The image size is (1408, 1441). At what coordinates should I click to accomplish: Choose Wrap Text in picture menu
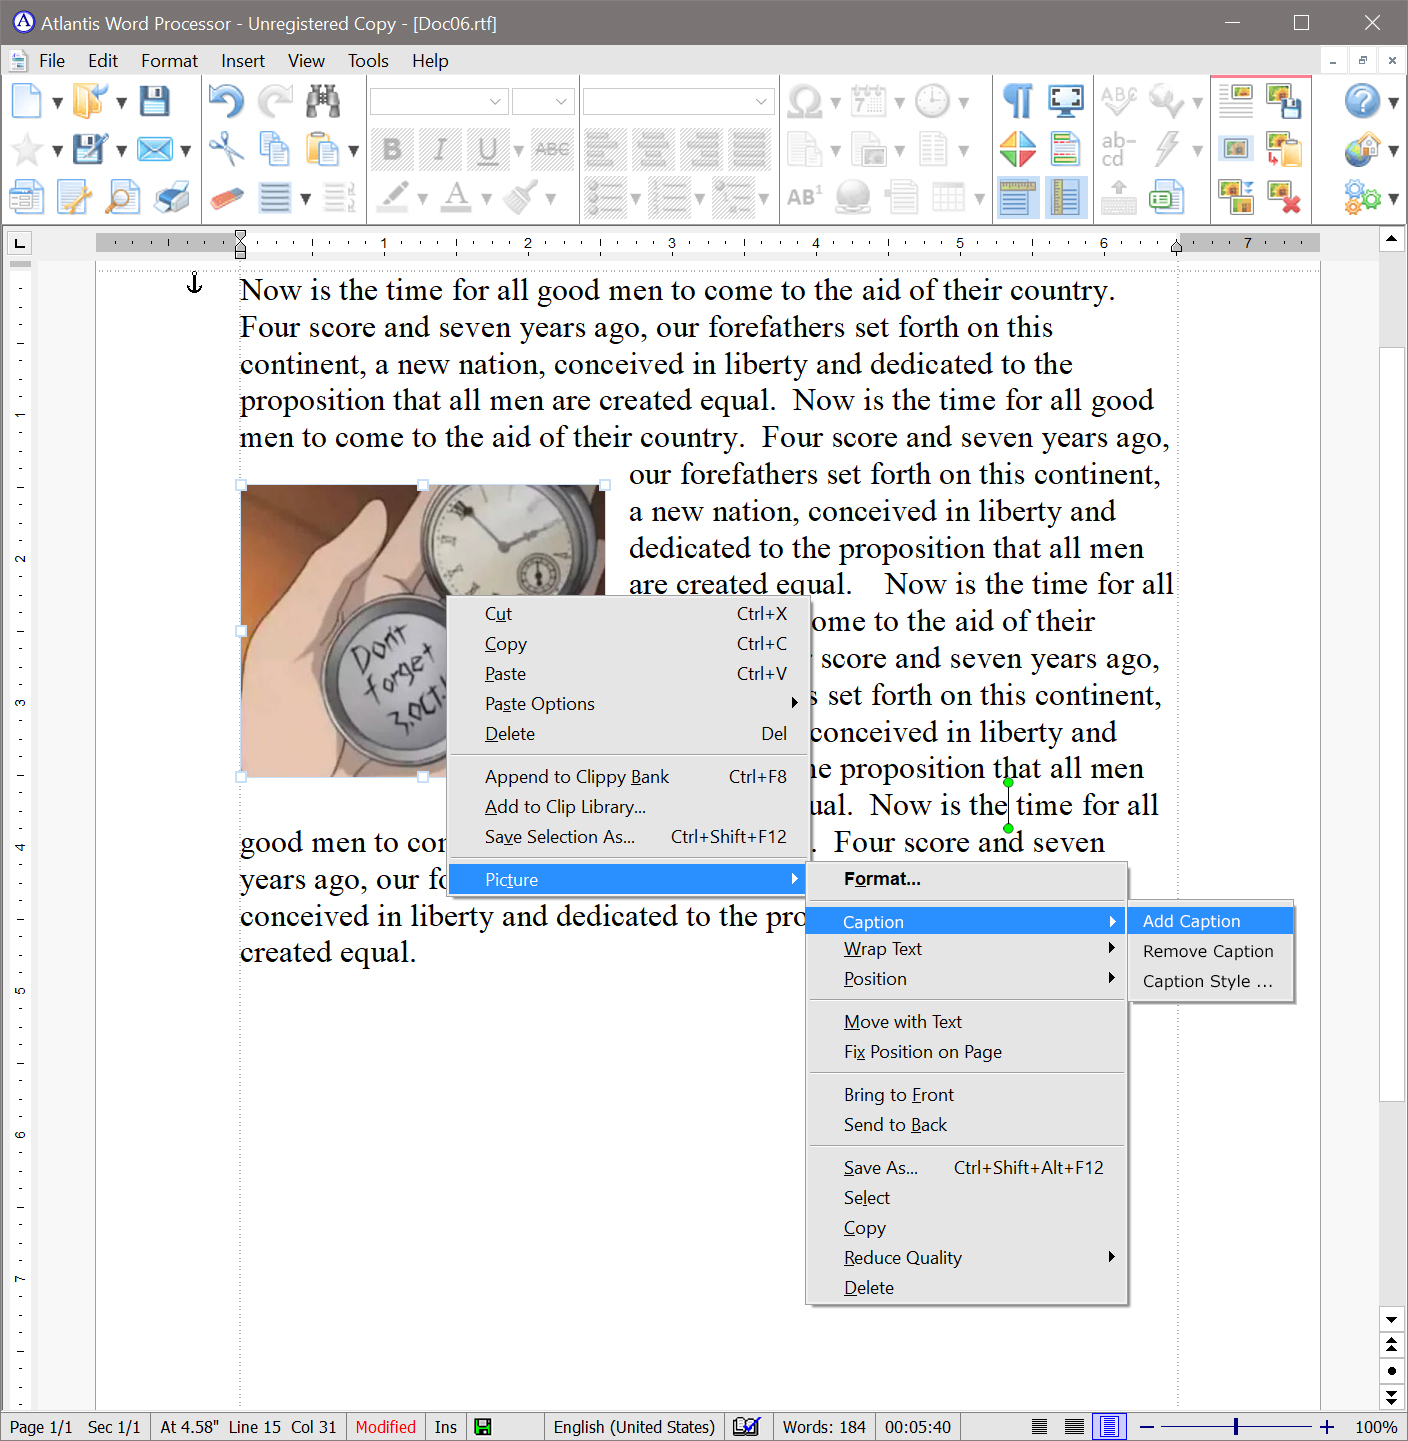[882, 949]
